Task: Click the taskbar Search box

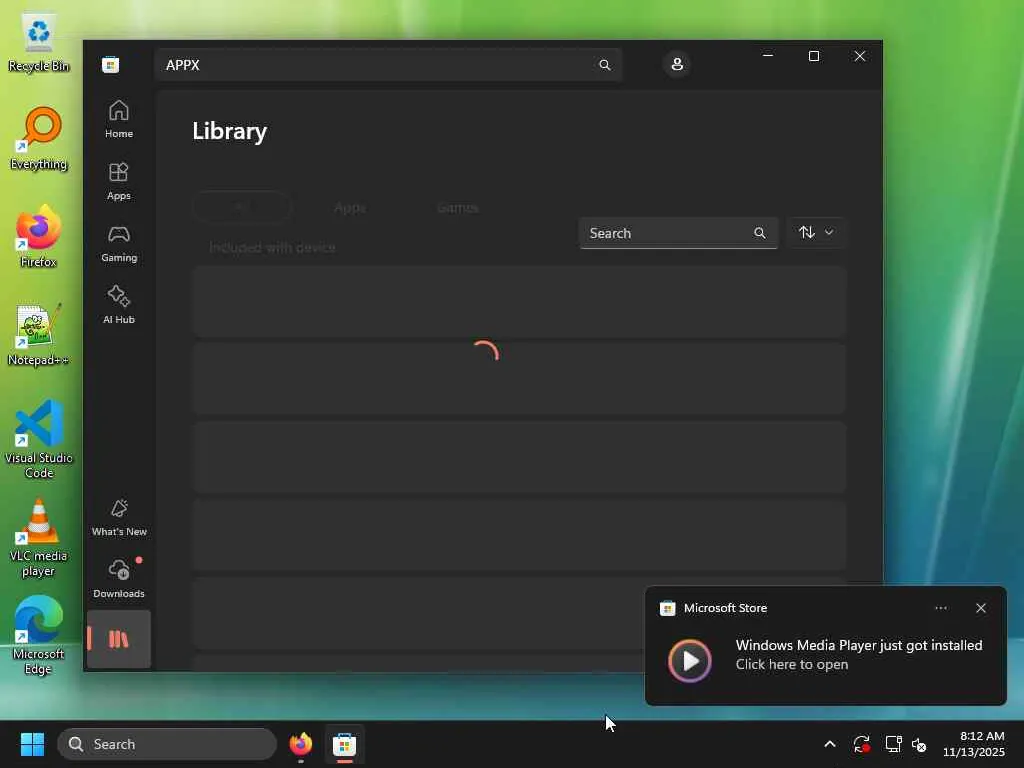Action: (x=167, y=744)
